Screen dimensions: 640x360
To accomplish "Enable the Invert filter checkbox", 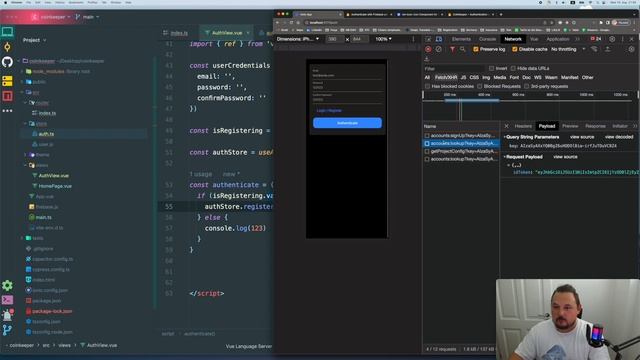I will coord(491,69).
